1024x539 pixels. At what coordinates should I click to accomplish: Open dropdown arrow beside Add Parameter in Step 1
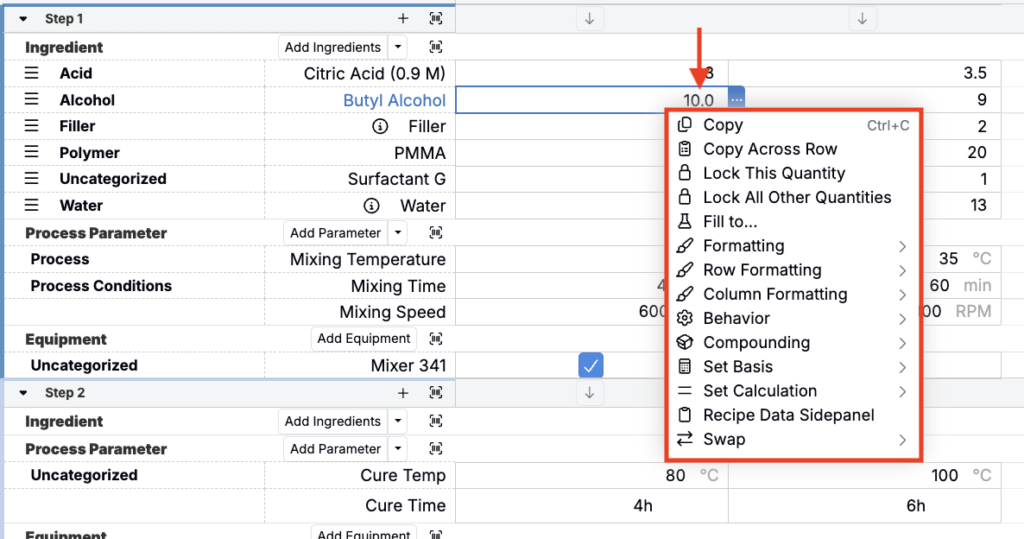[x=398, y=233]
